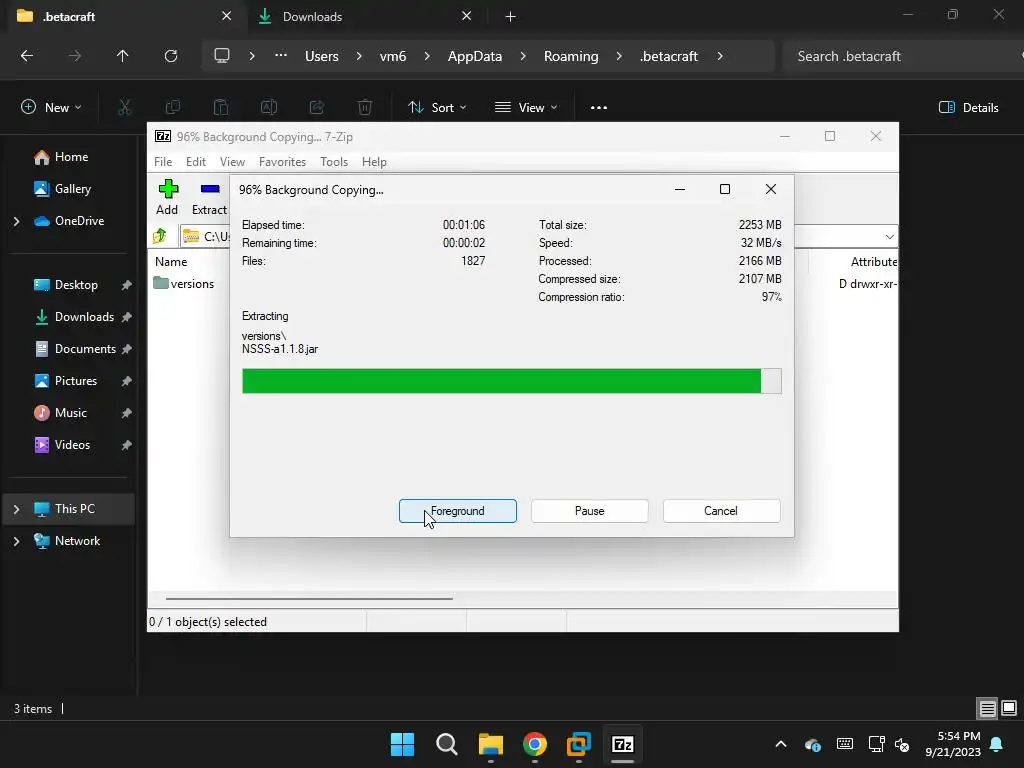Screen dimensions: 1024x768
Task: Open the See more ellipsis menu
Action: 599,108
